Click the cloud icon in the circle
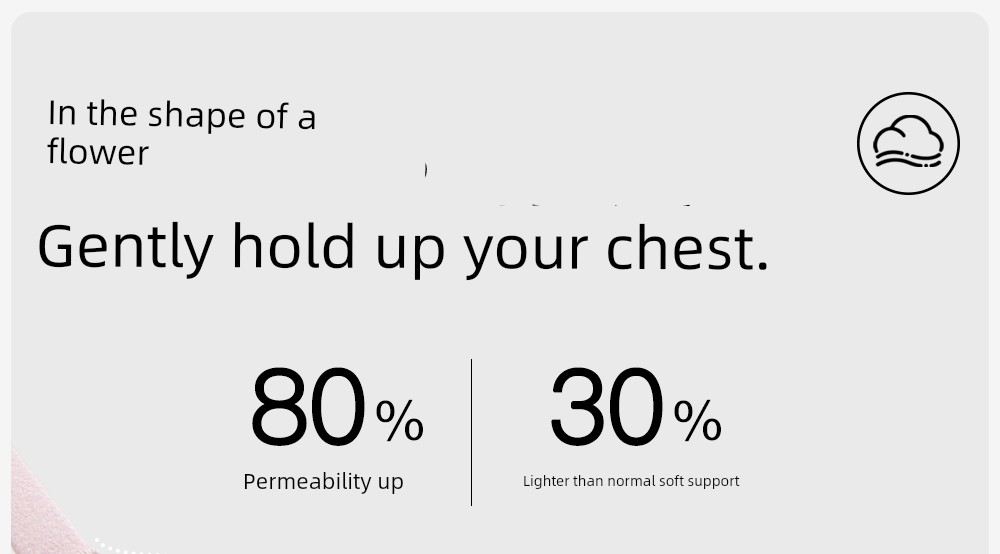Screen dimensions: 1000x554 [908, 143]
